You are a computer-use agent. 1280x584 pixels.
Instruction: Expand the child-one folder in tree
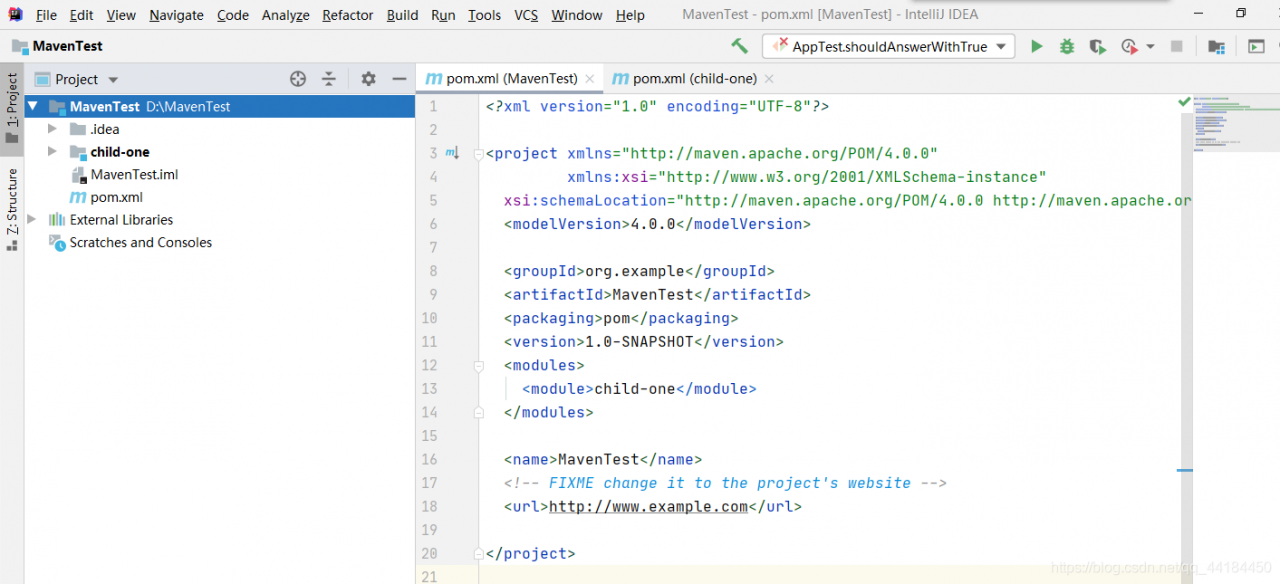tap(53, 152)
